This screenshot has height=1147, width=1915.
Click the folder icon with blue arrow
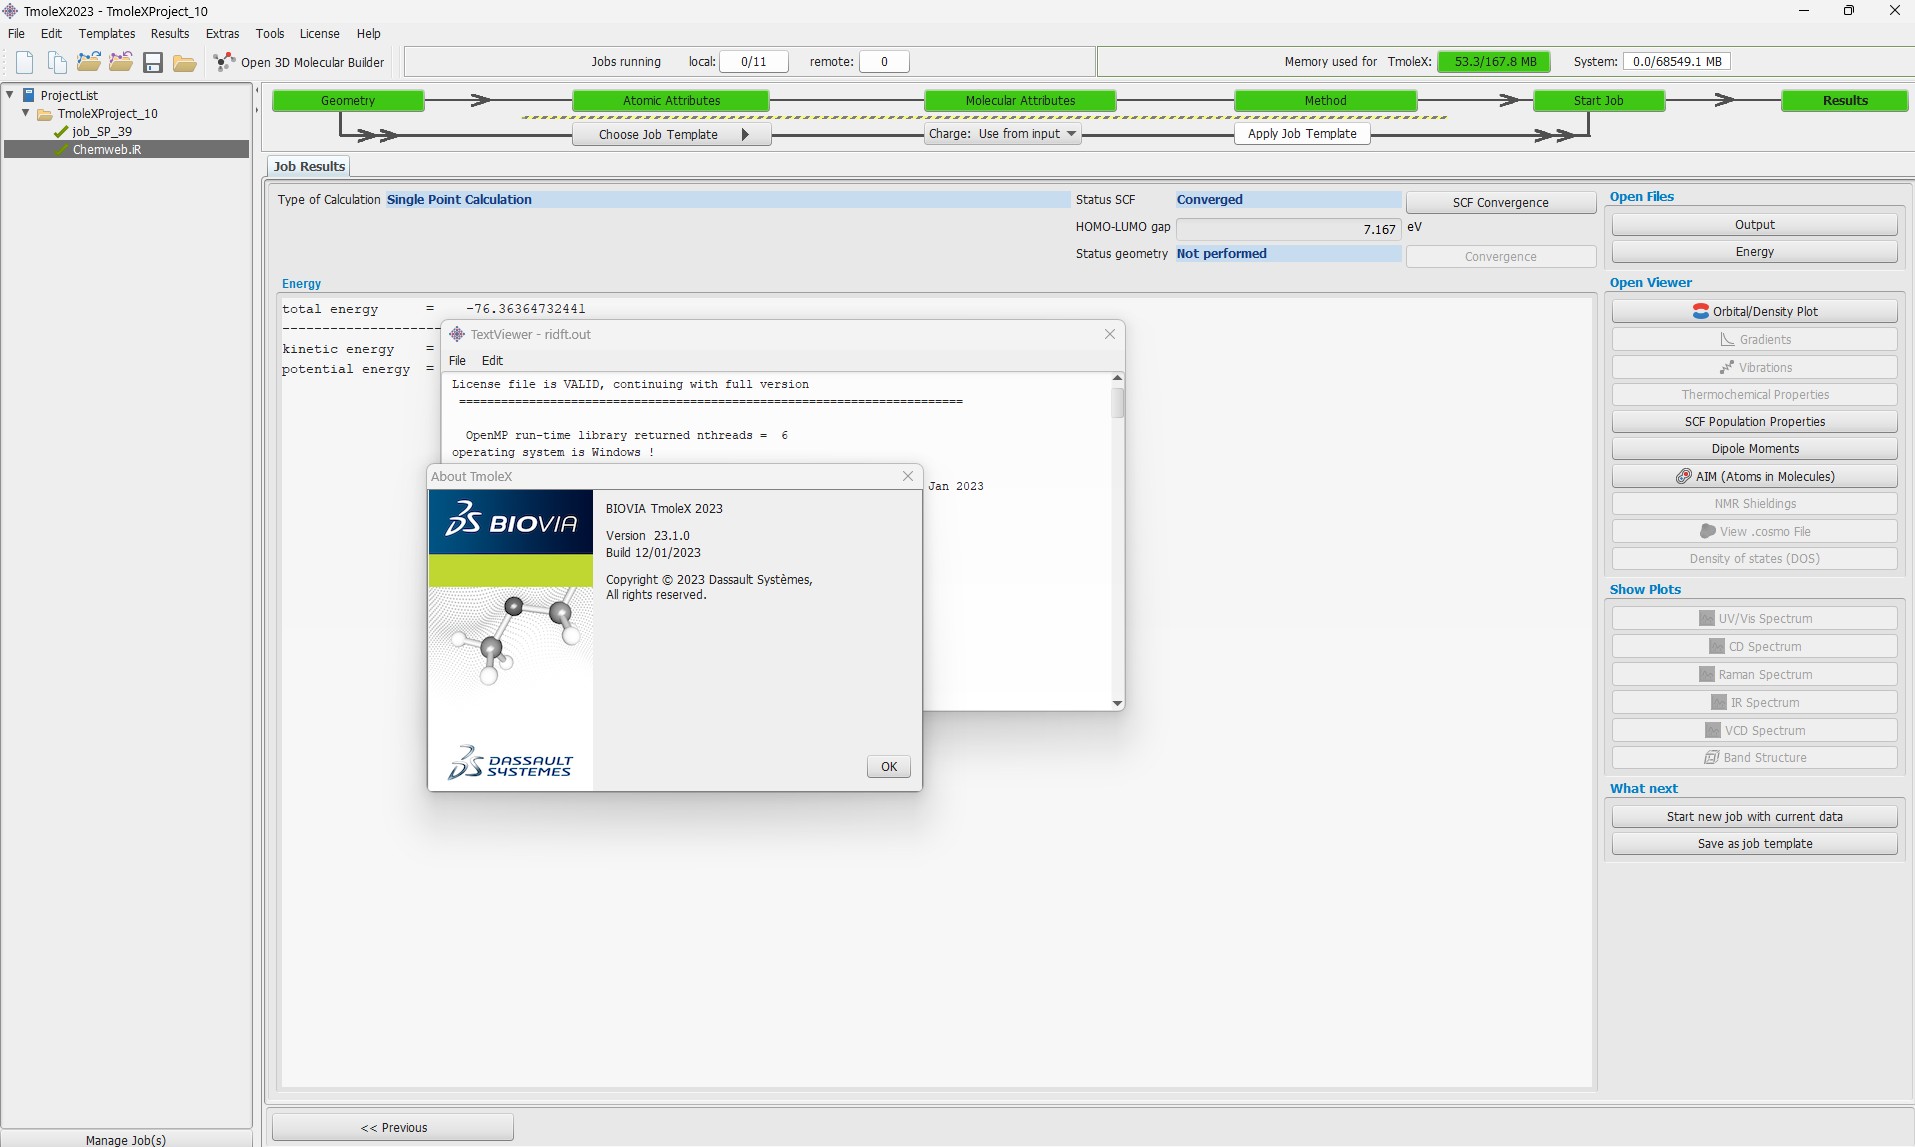click(89, 62)
